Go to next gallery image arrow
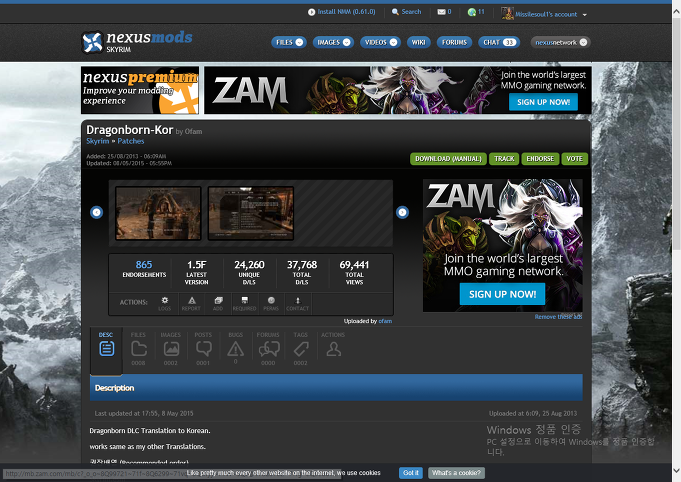 pyautogui.click(x=403, y=212)
